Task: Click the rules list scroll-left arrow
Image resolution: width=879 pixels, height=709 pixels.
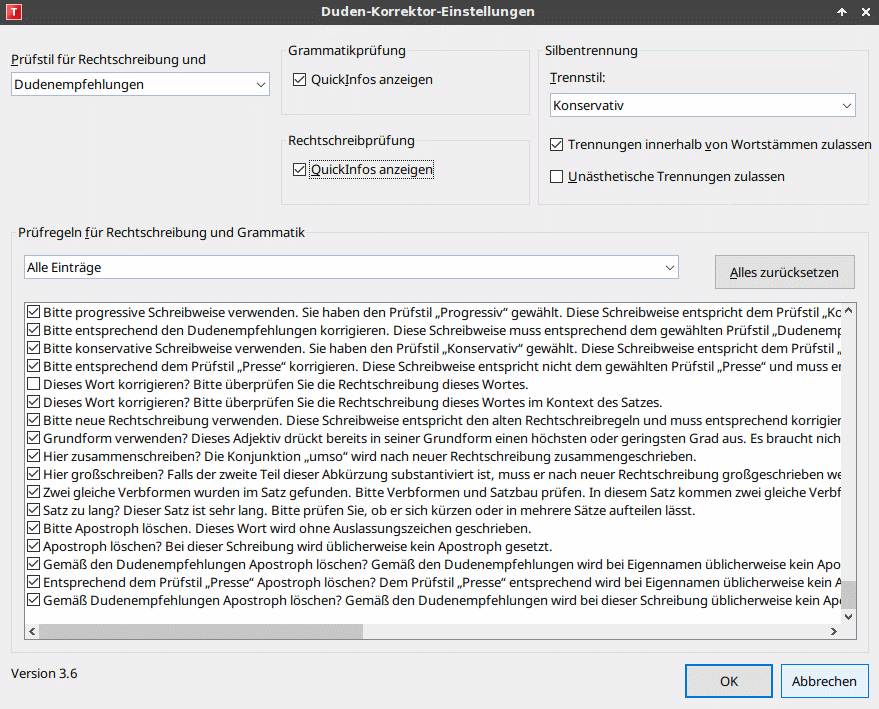Action: tap(32, 632)
